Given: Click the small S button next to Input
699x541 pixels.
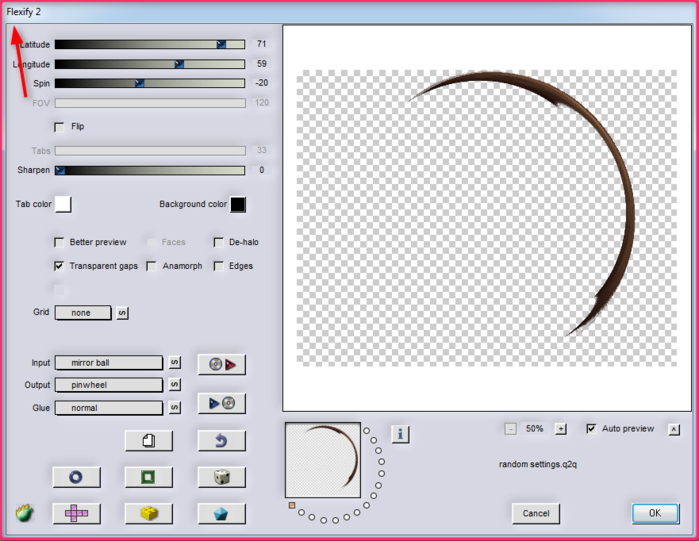Looking at the screenshot, I should [175, 362].
